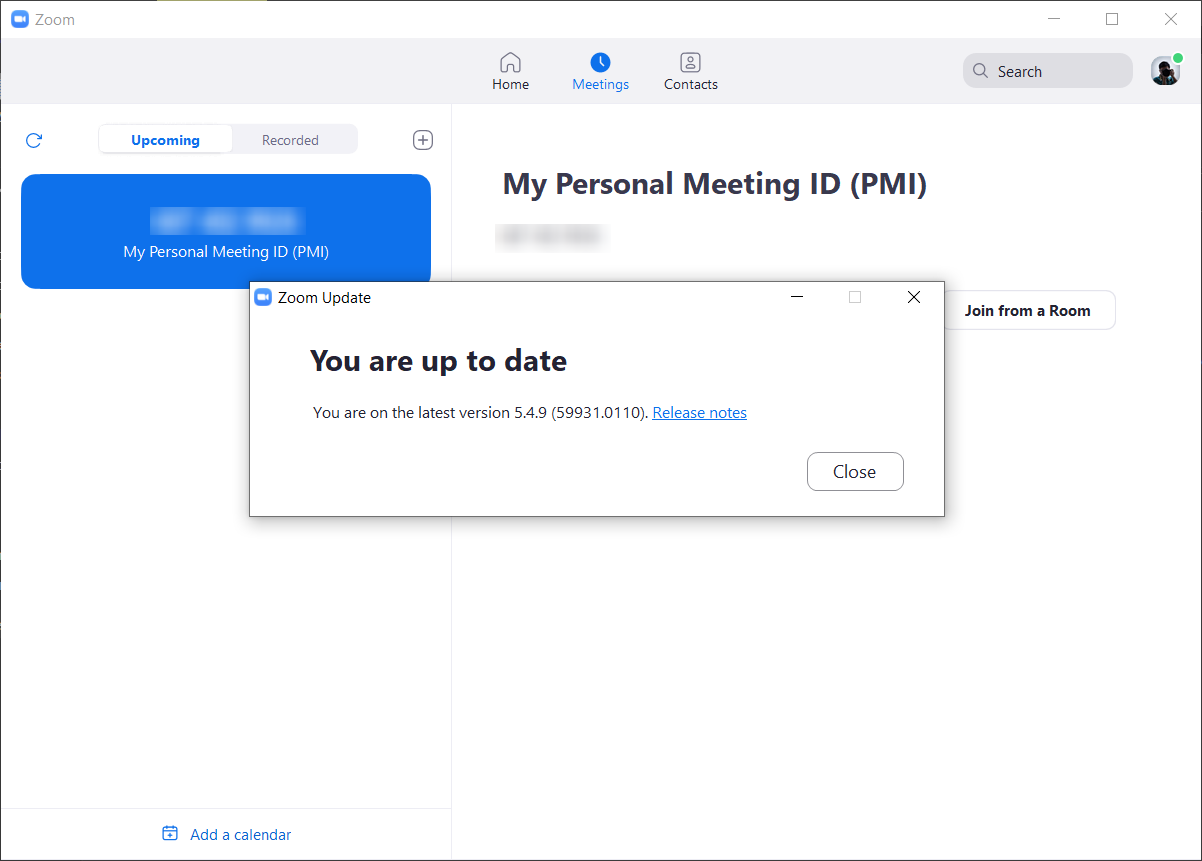Open the profile avatar menu
The width and height of the screenshot is (1202, 861).
[x=1165, y=71]
